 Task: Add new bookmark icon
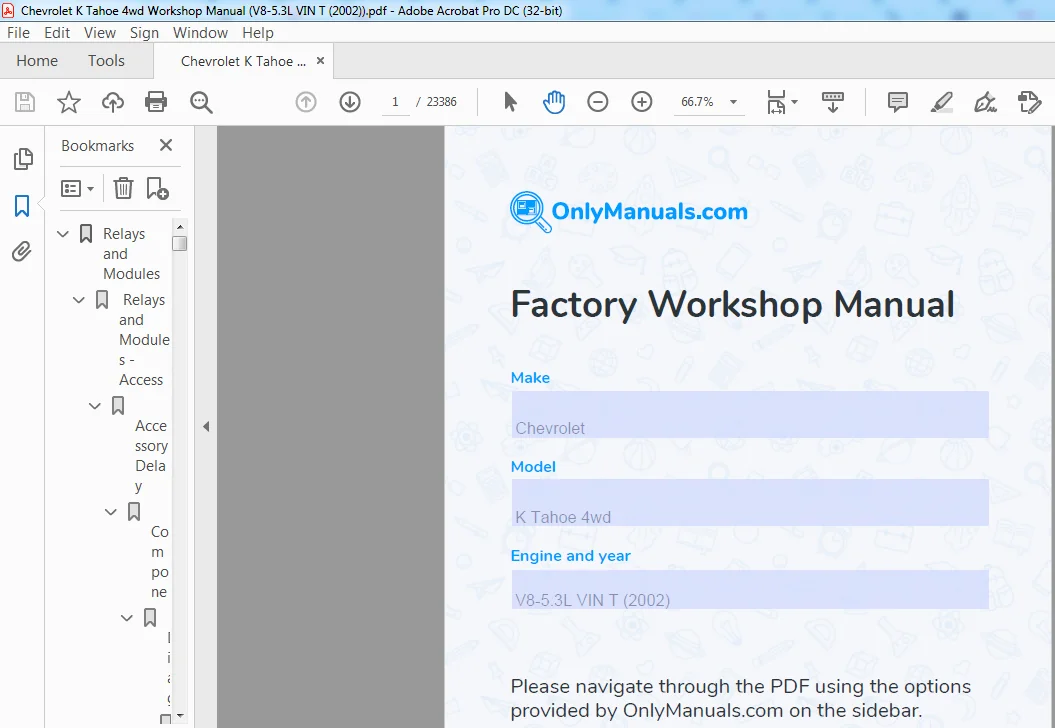click(157, 188)
